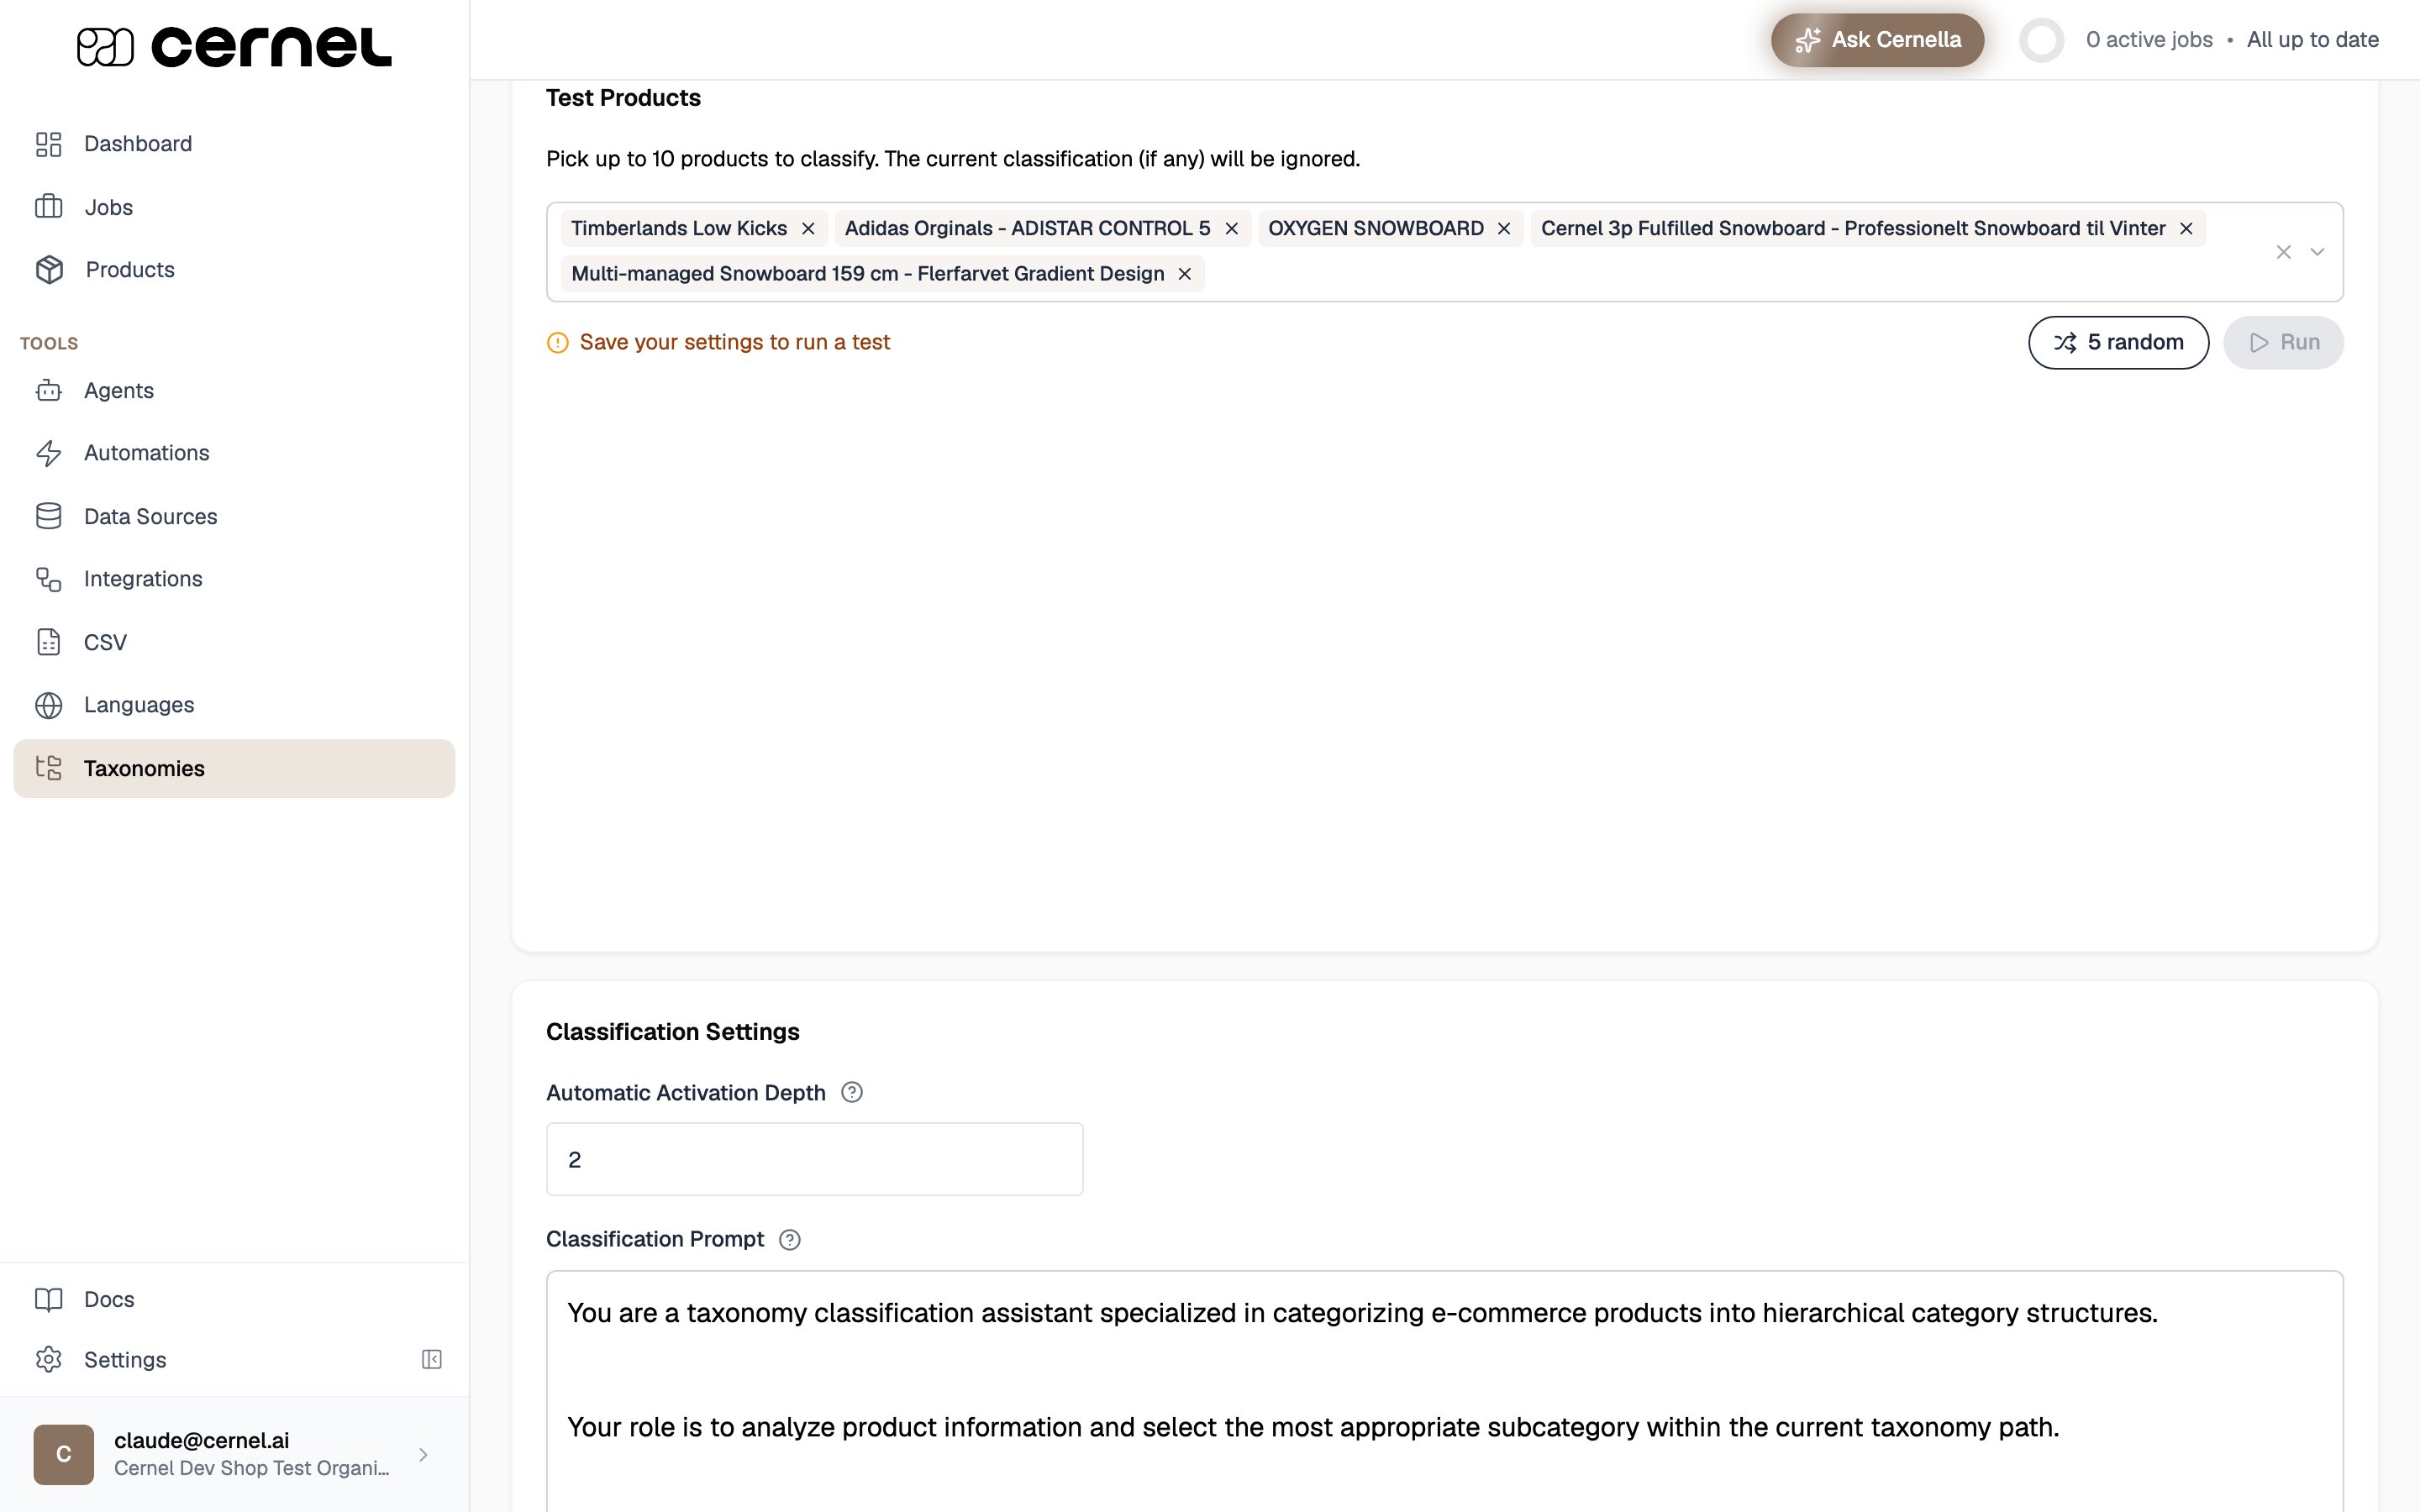Viewport: 2420px width, 1512px height.
Task: Click the Cernel logo icon
Action: [x=105, y=47]
